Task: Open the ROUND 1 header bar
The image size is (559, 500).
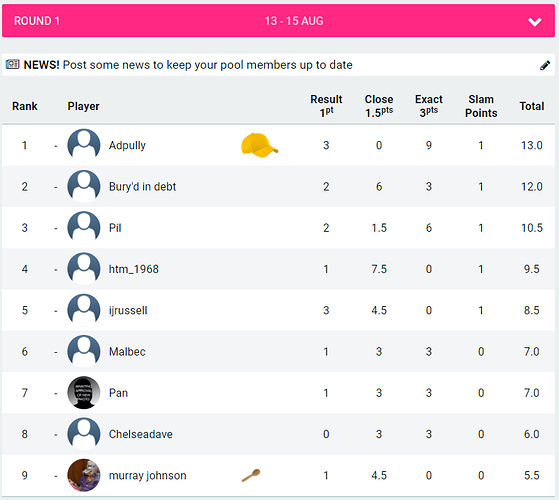Action: (x=278, y=21)
